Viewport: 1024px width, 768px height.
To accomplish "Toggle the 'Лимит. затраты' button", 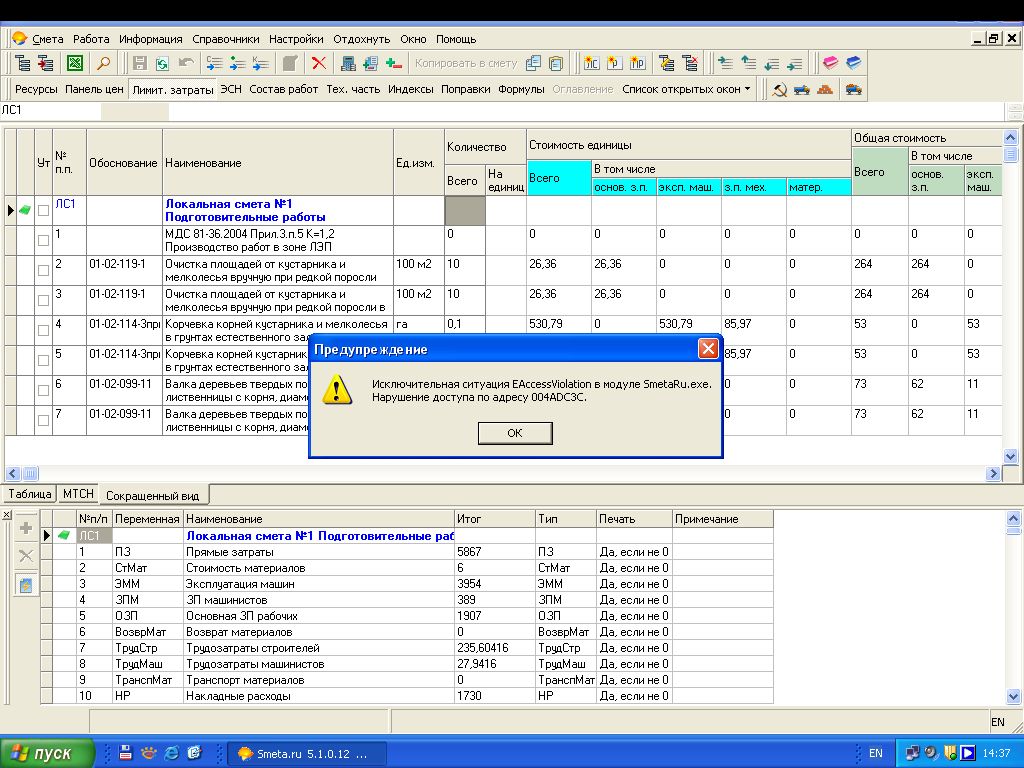I will click(172, 90).
